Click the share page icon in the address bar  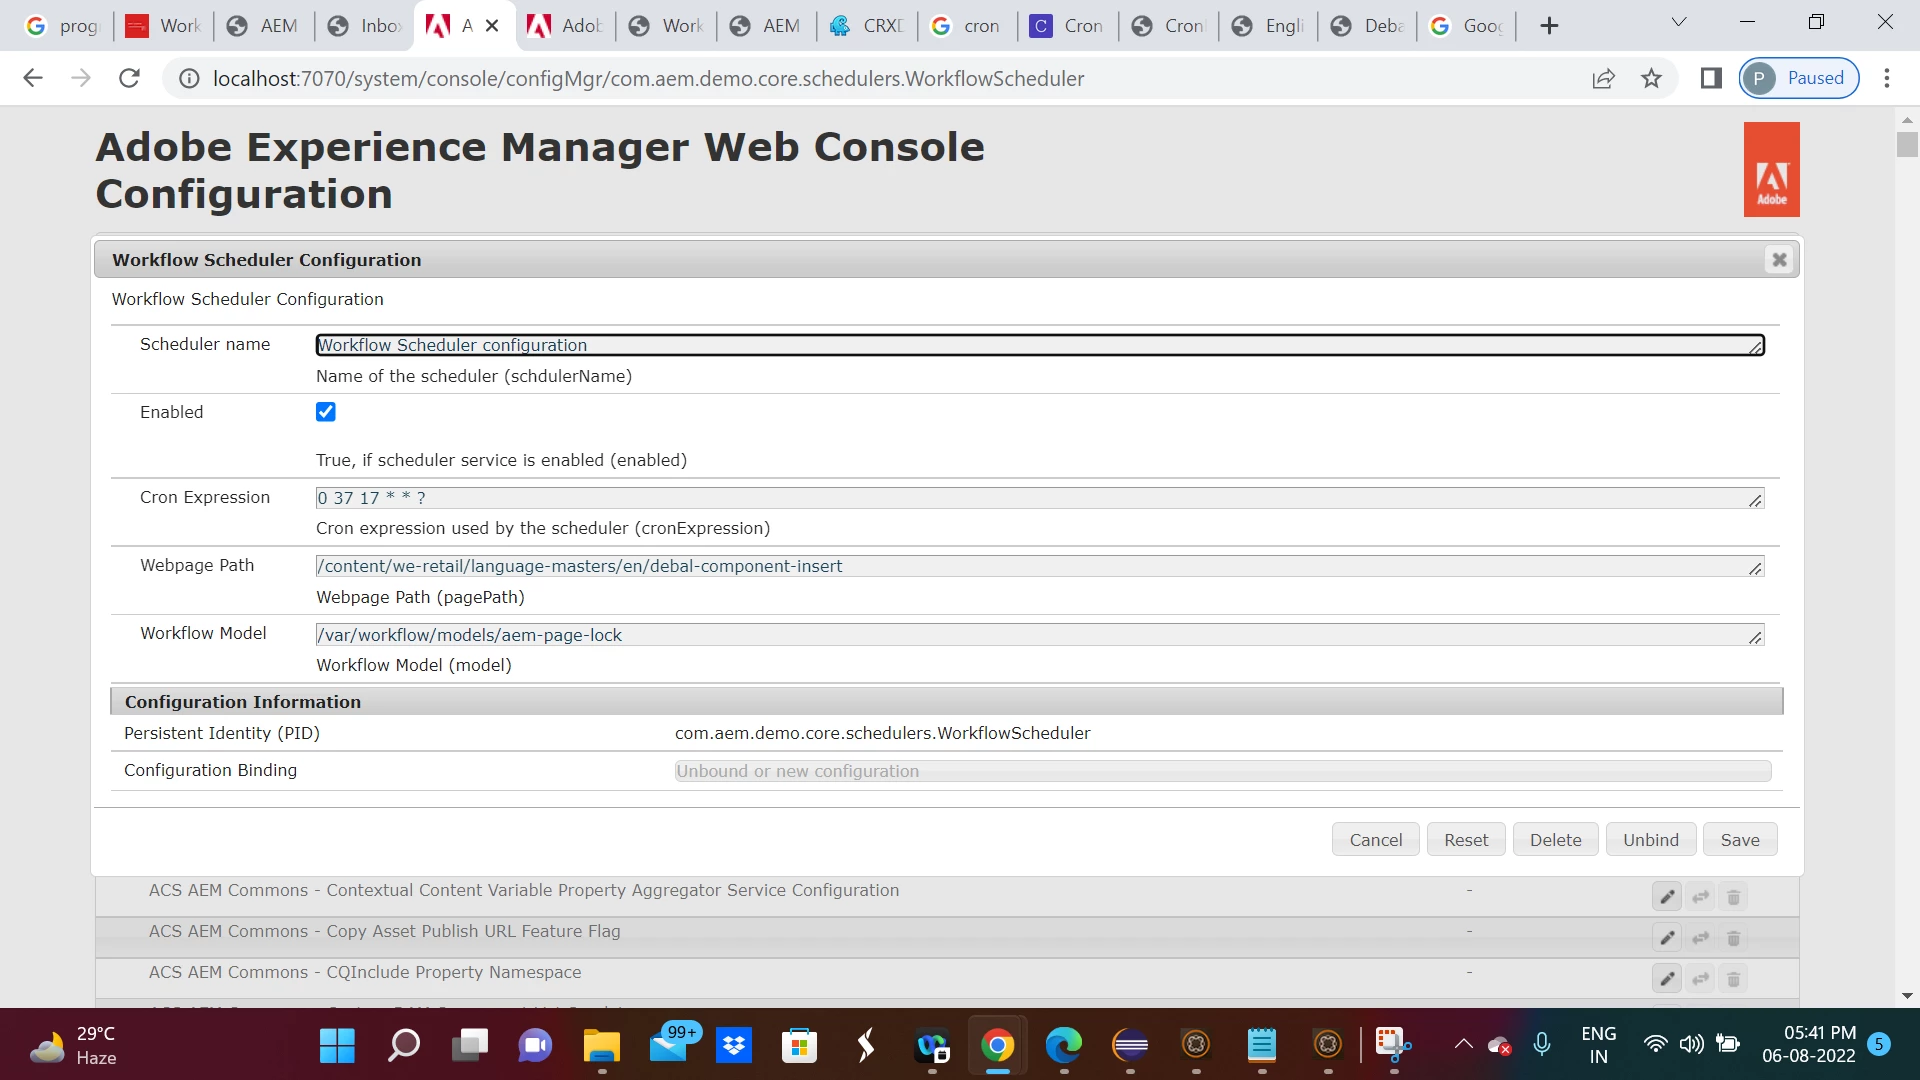point(1603,78)
